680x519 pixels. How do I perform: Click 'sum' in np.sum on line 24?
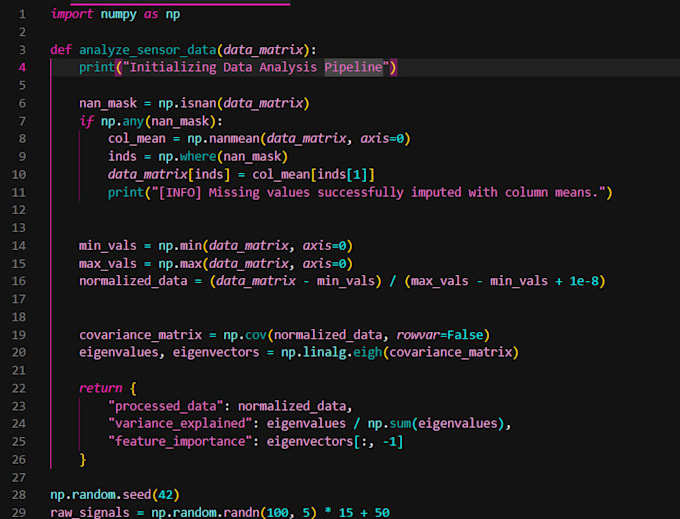pos(400,424)
